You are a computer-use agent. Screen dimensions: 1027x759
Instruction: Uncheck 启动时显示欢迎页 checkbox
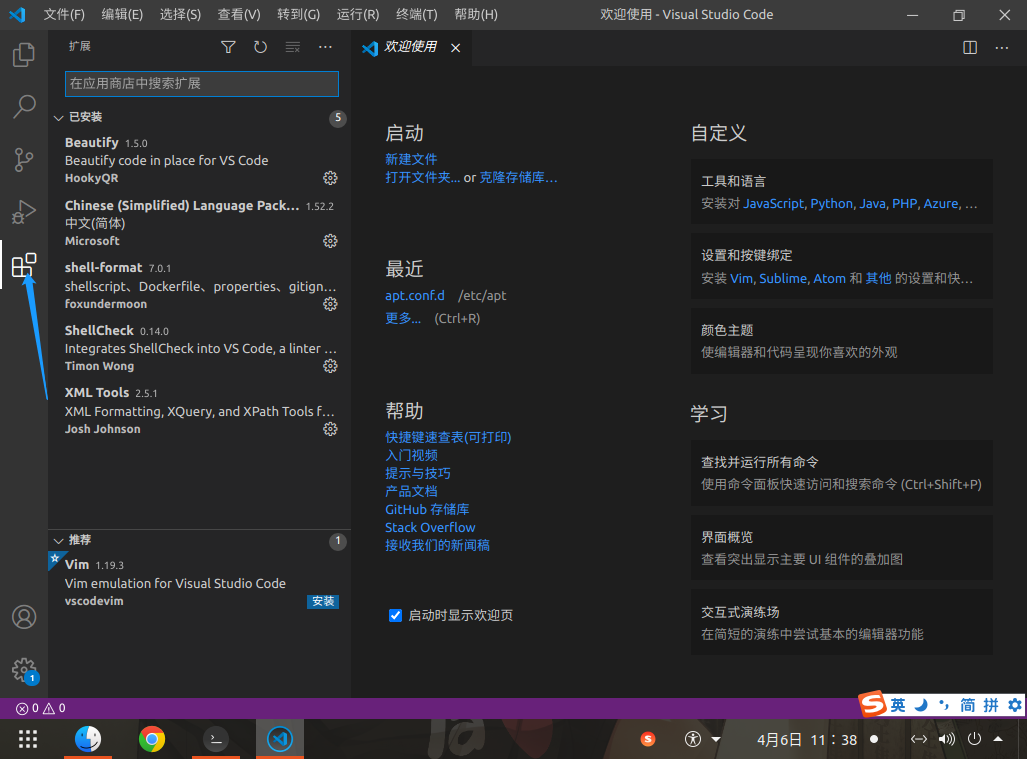395,616
